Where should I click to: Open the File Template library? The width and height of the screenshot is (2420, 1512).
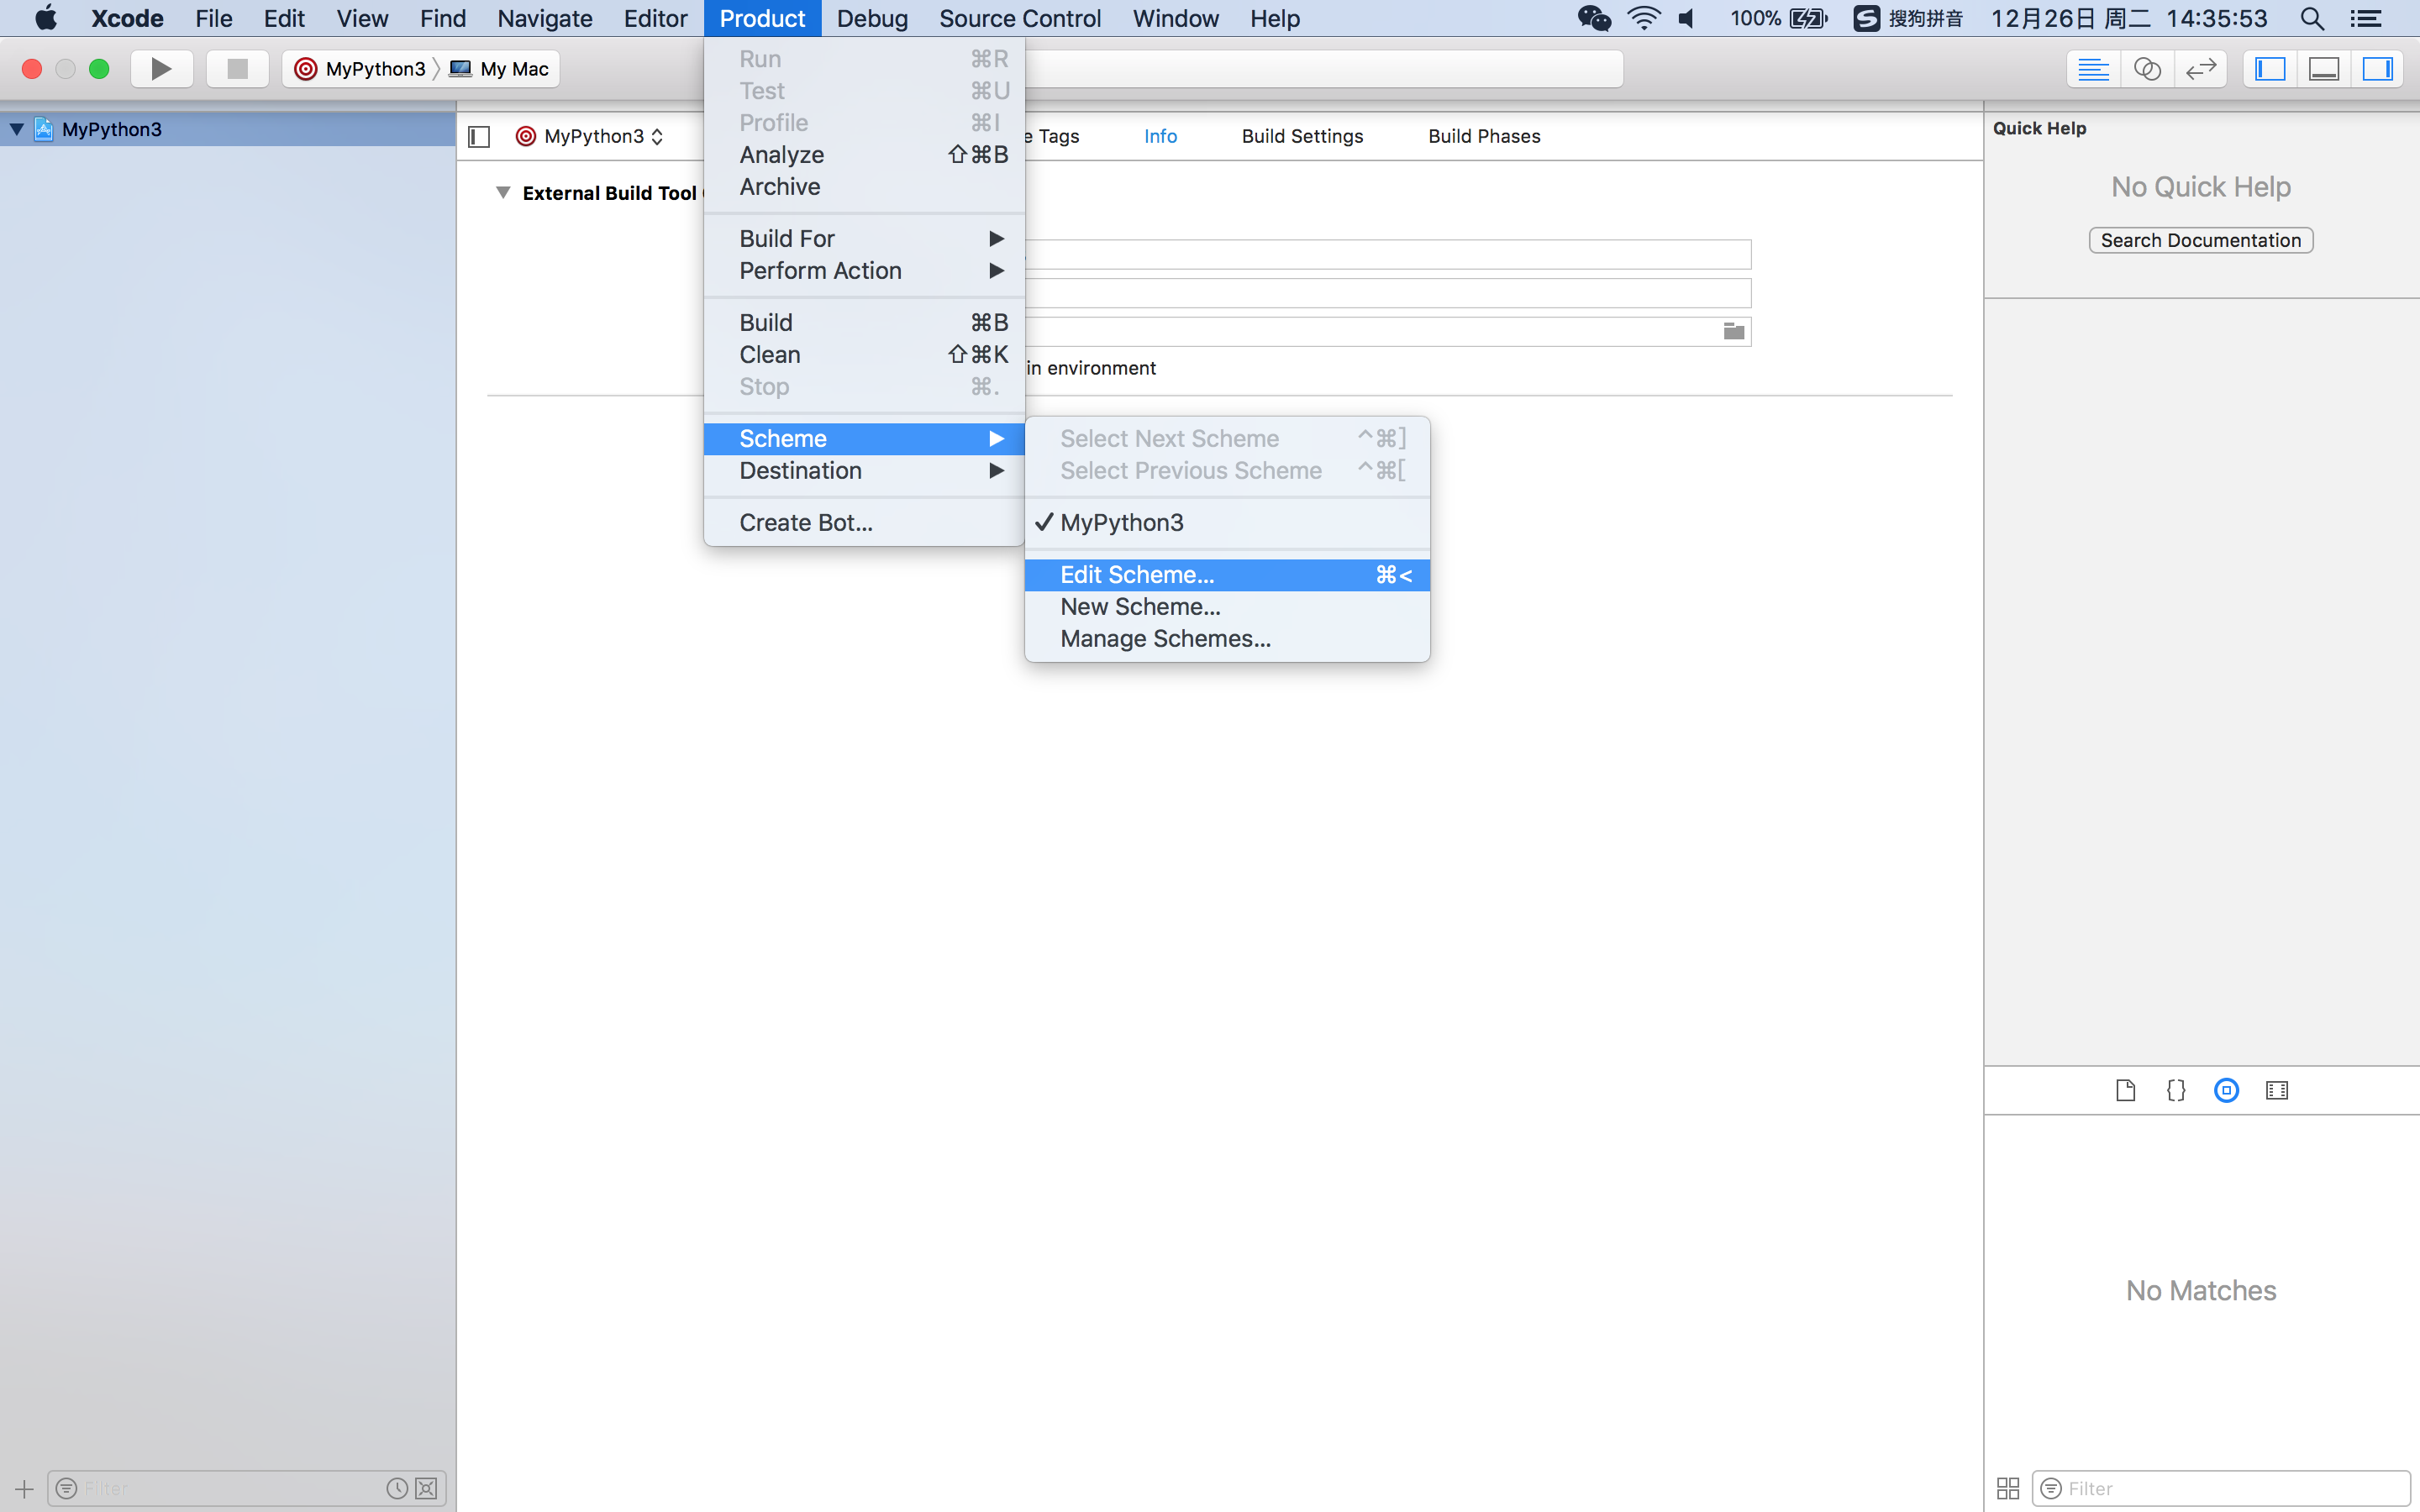(x=2126, y=1090)
